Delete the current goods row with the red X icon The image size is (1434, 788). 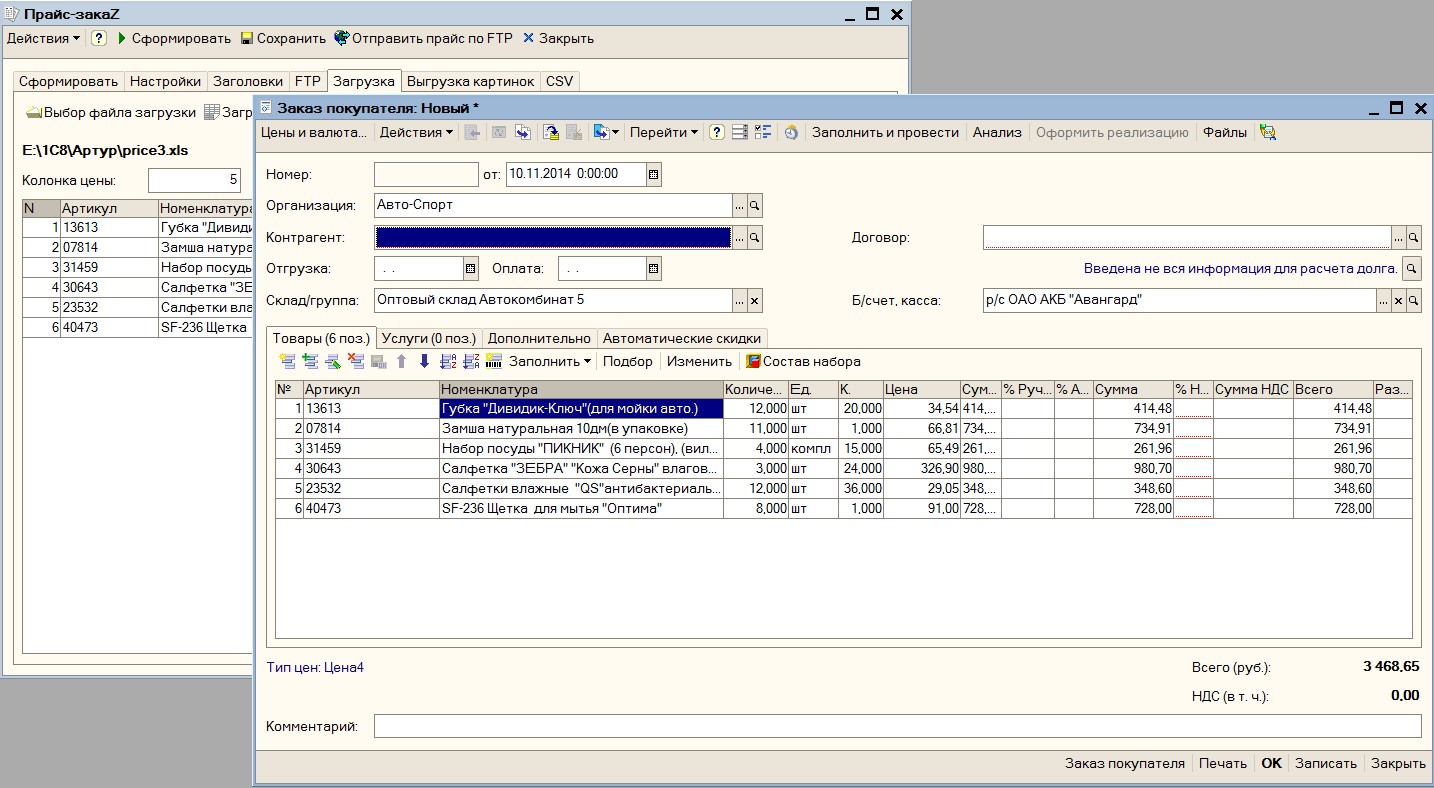tap(355, 362)
